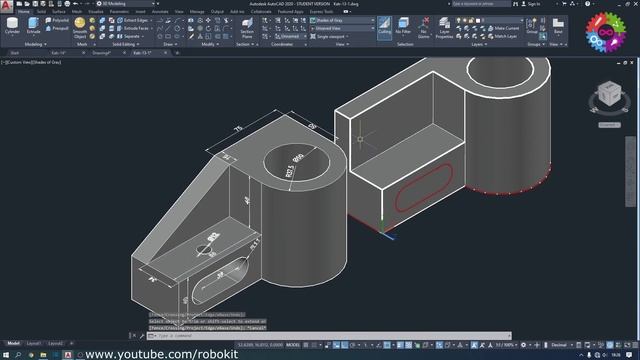Open the Unsaved View dropdown
640x360 pixels.
(342, 28)
